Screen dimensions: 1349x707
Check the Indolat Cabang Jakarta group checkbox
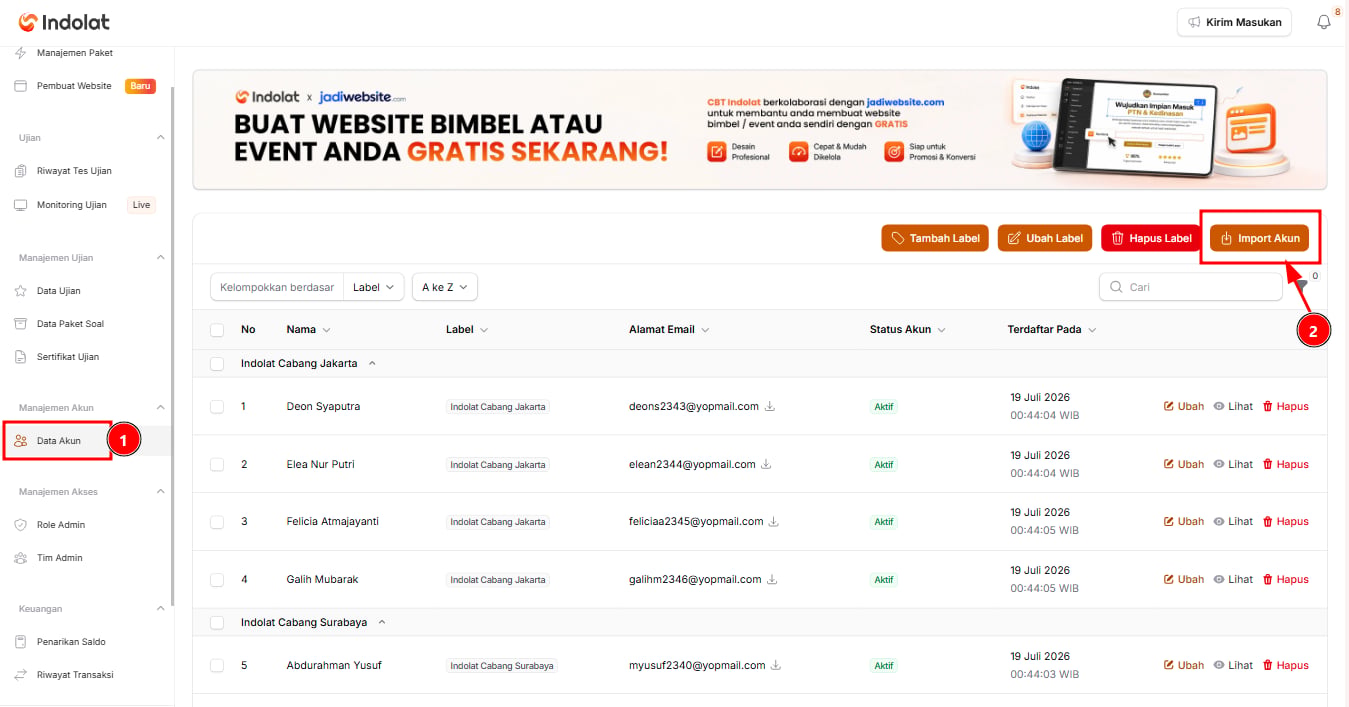click(217, 364)
